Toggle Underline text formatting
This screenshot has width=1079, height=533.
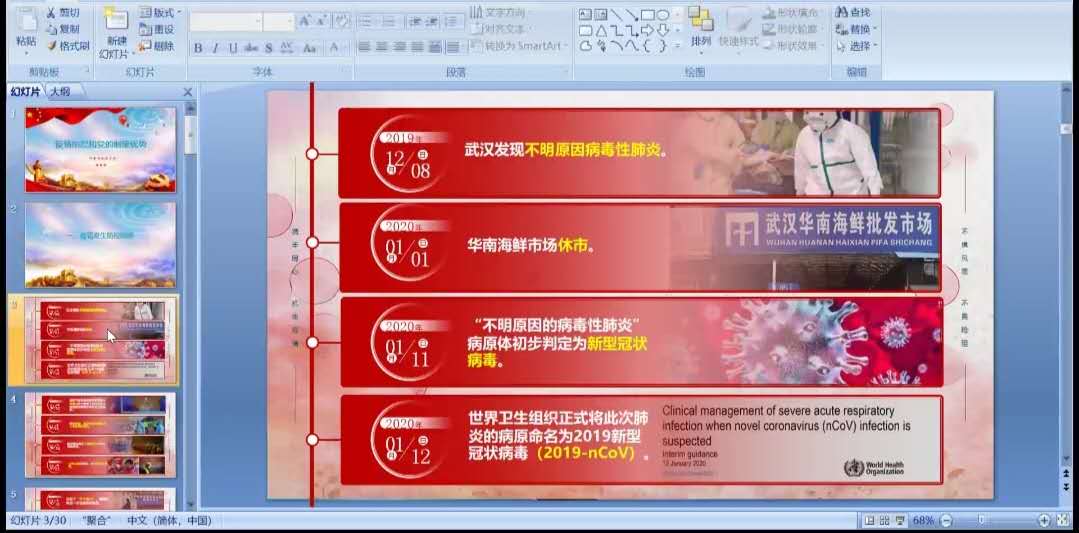[233, 48]
